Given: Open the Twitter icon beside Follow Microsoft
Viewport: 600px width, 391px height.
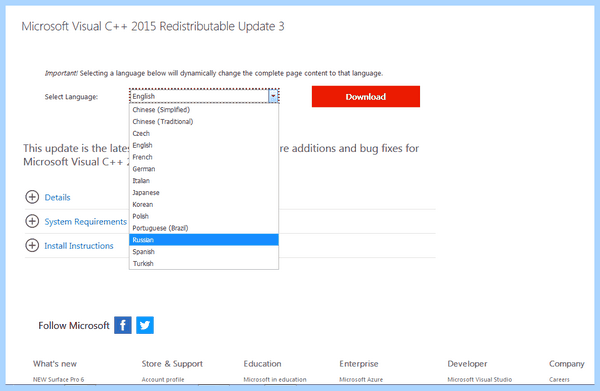Looking at the screenshot, I should 145,325.
